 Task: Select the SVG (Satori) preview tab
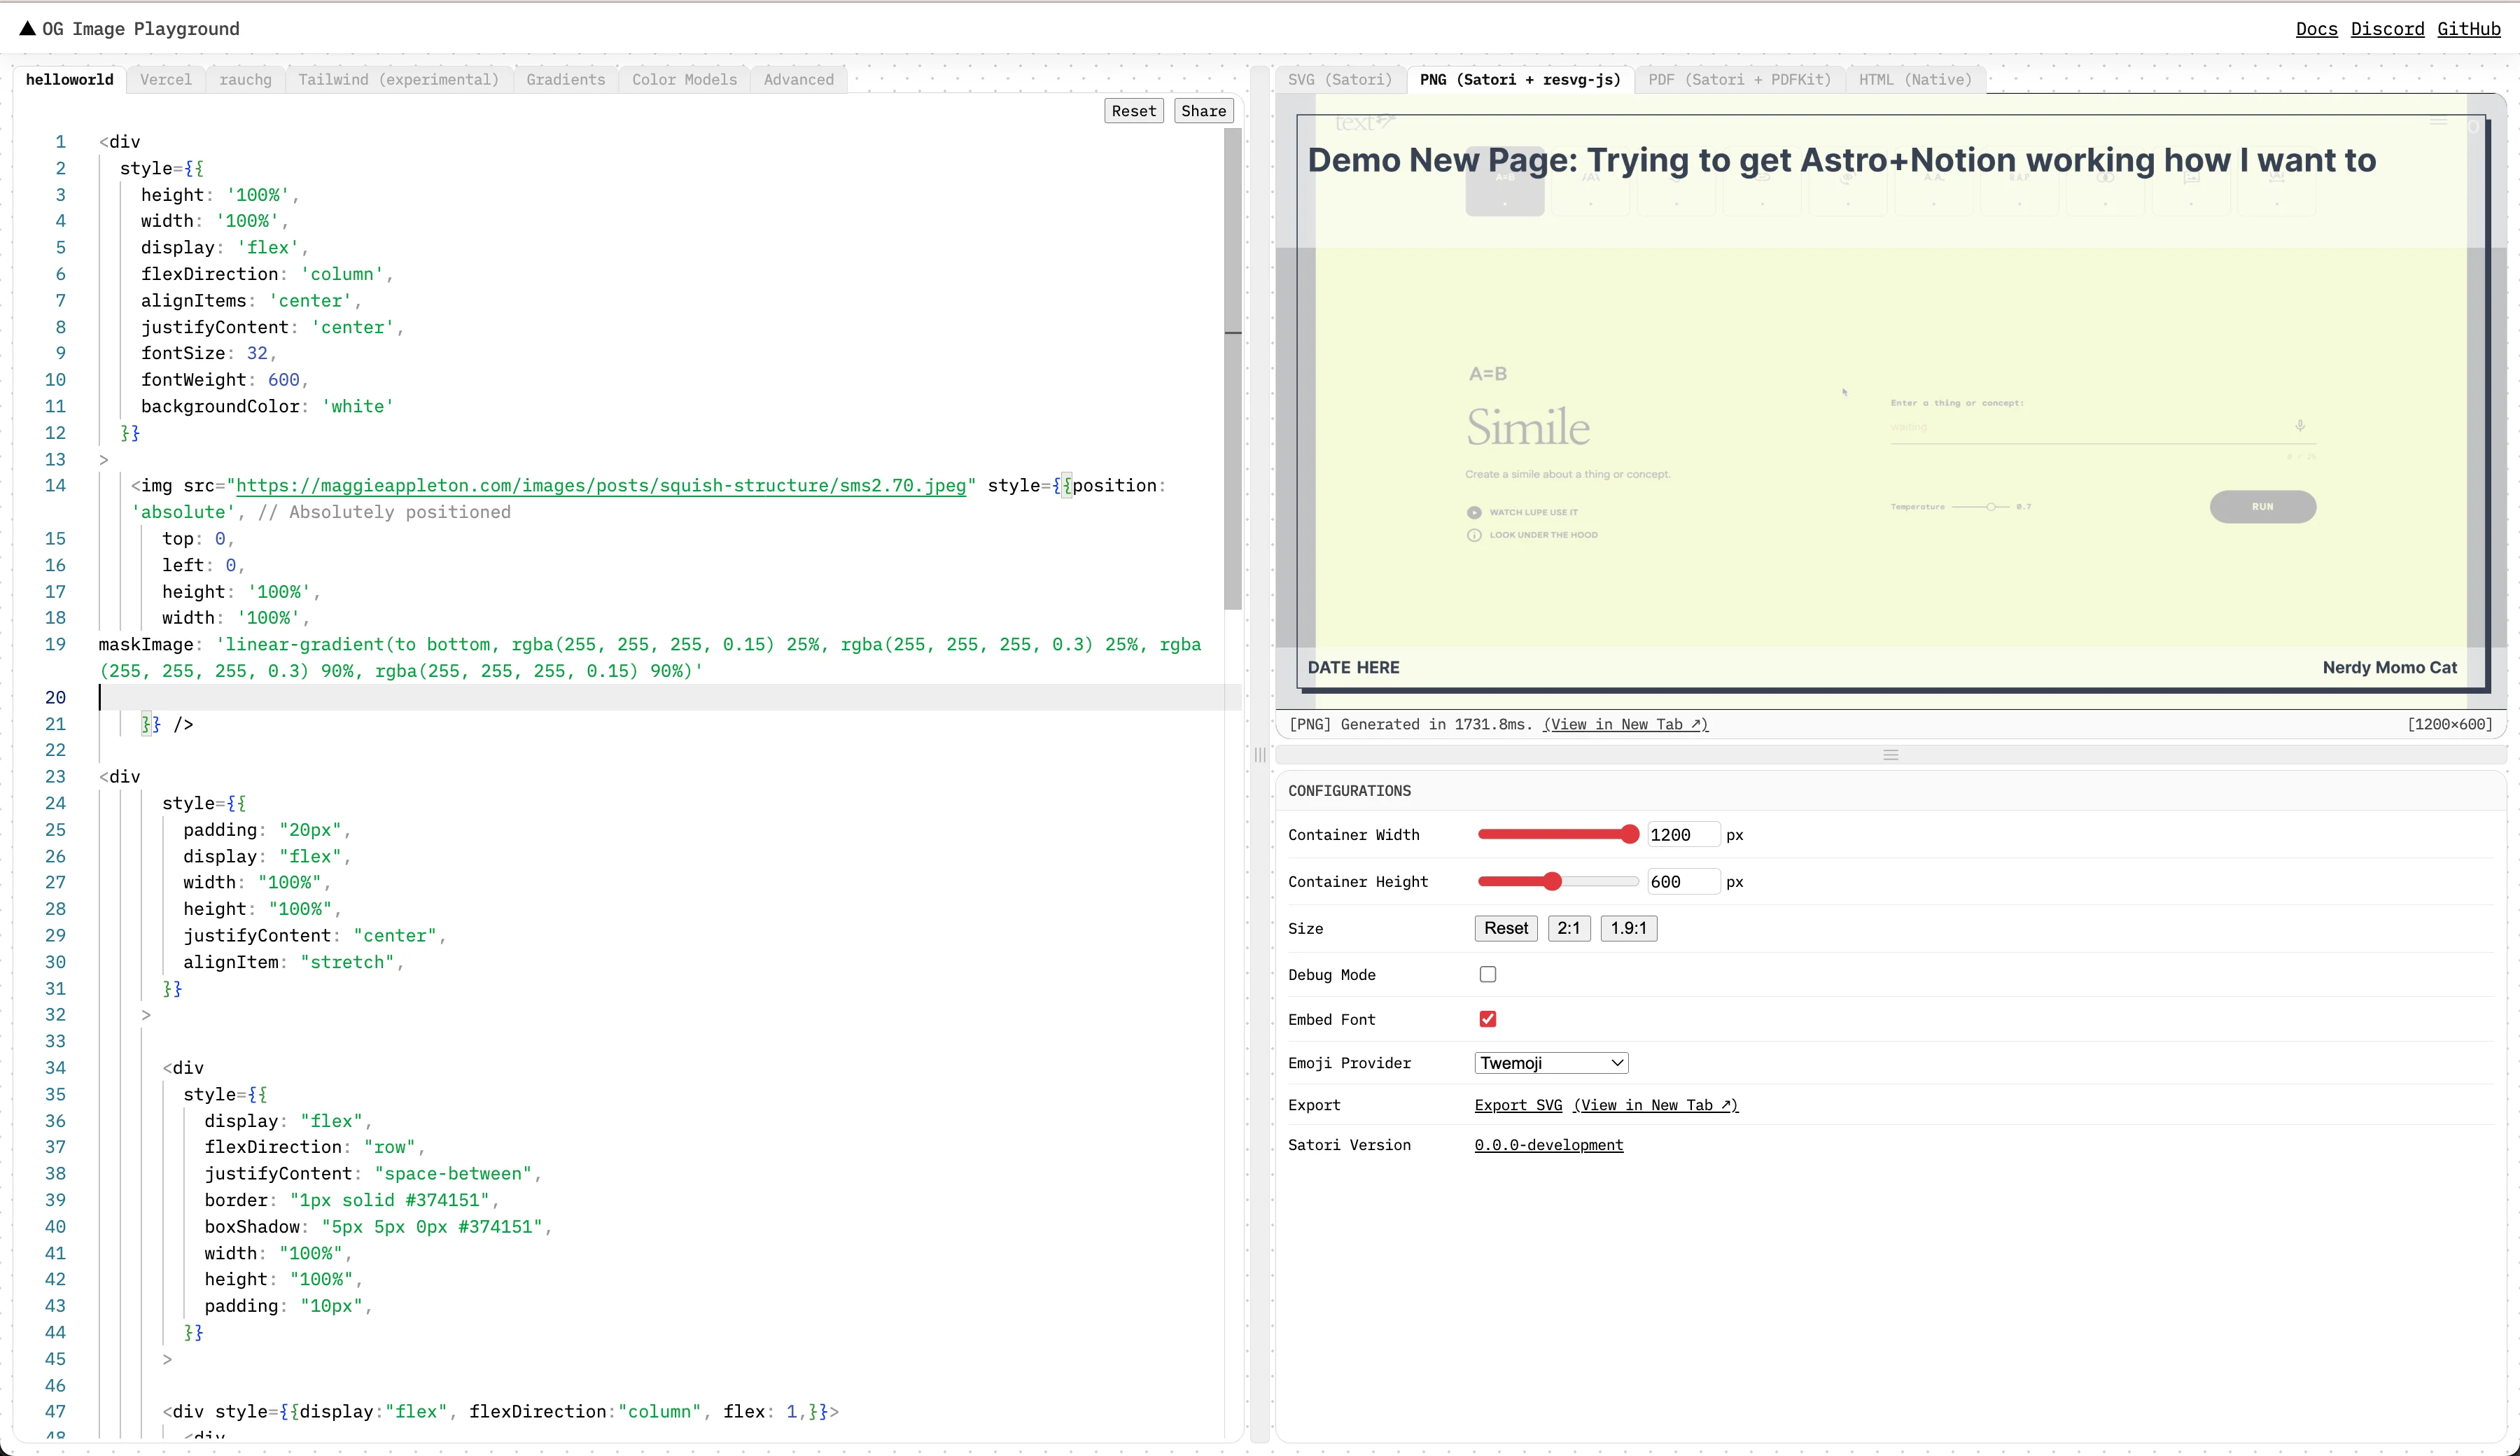(x=1339, y=79)
